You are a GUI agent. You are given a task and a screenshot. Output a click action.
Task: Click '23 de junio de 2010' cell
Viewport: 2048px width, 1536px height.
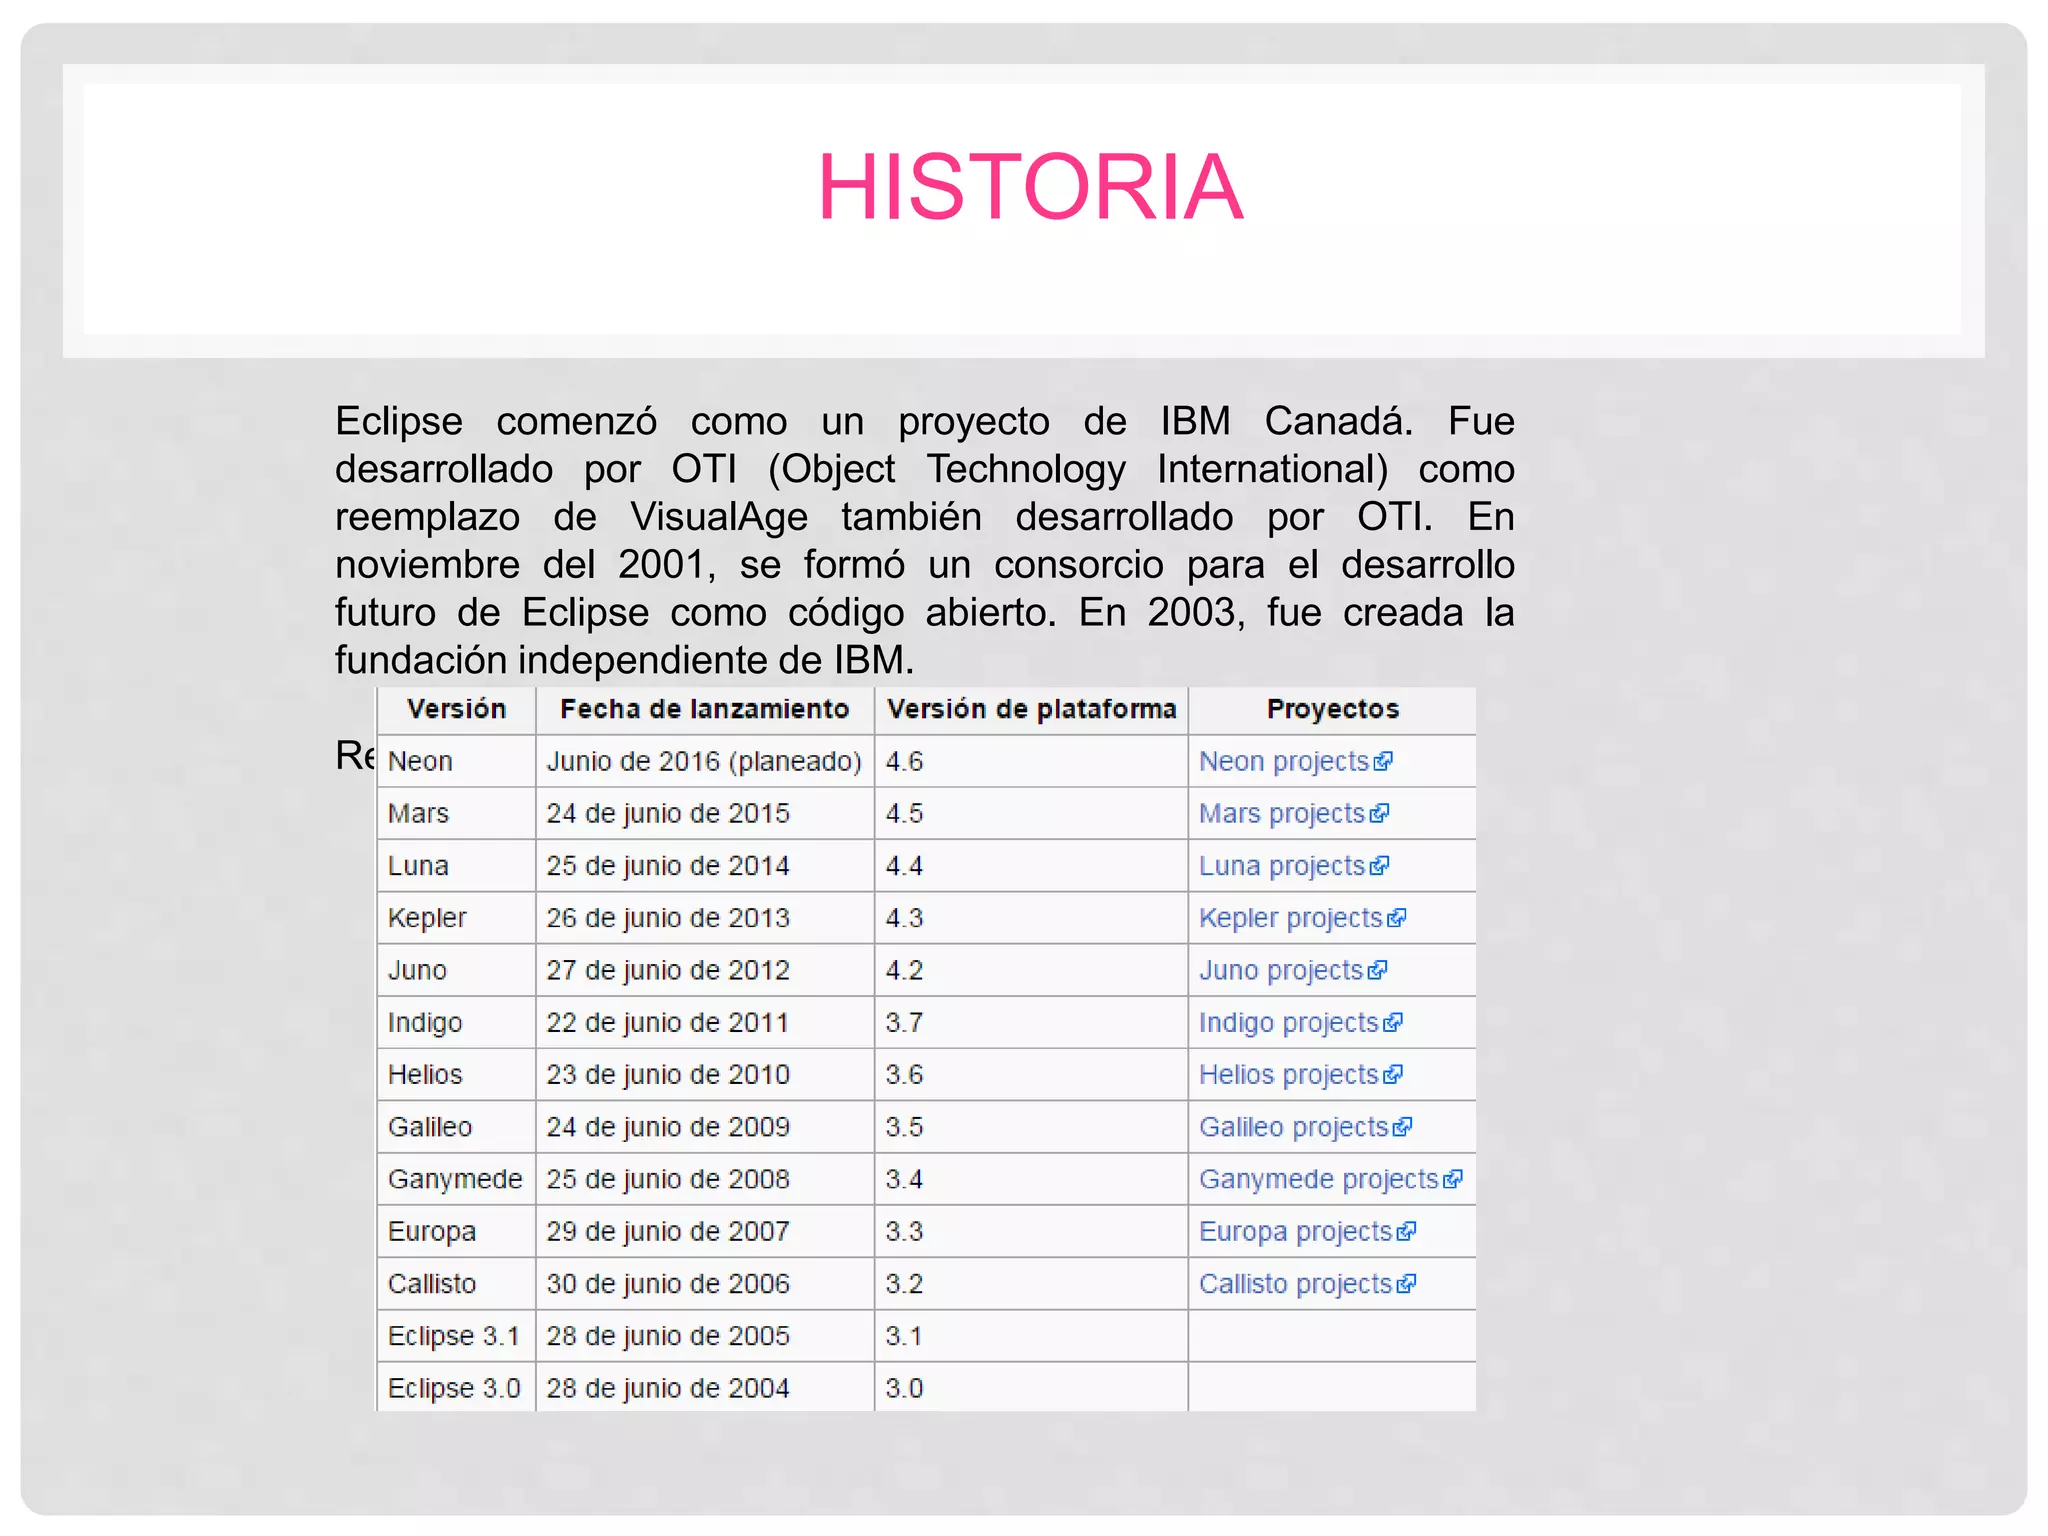[x=705, y=1075]
